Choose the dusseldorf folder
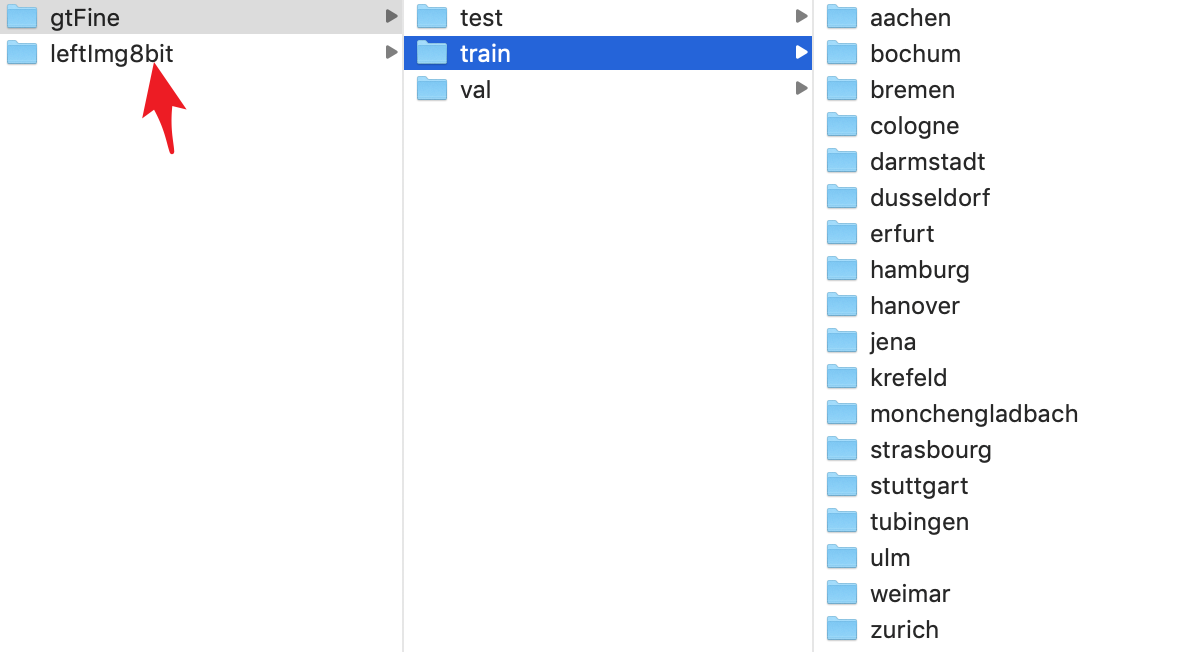Viewport: 1184px width, 652px height. (x=930, y=197)
